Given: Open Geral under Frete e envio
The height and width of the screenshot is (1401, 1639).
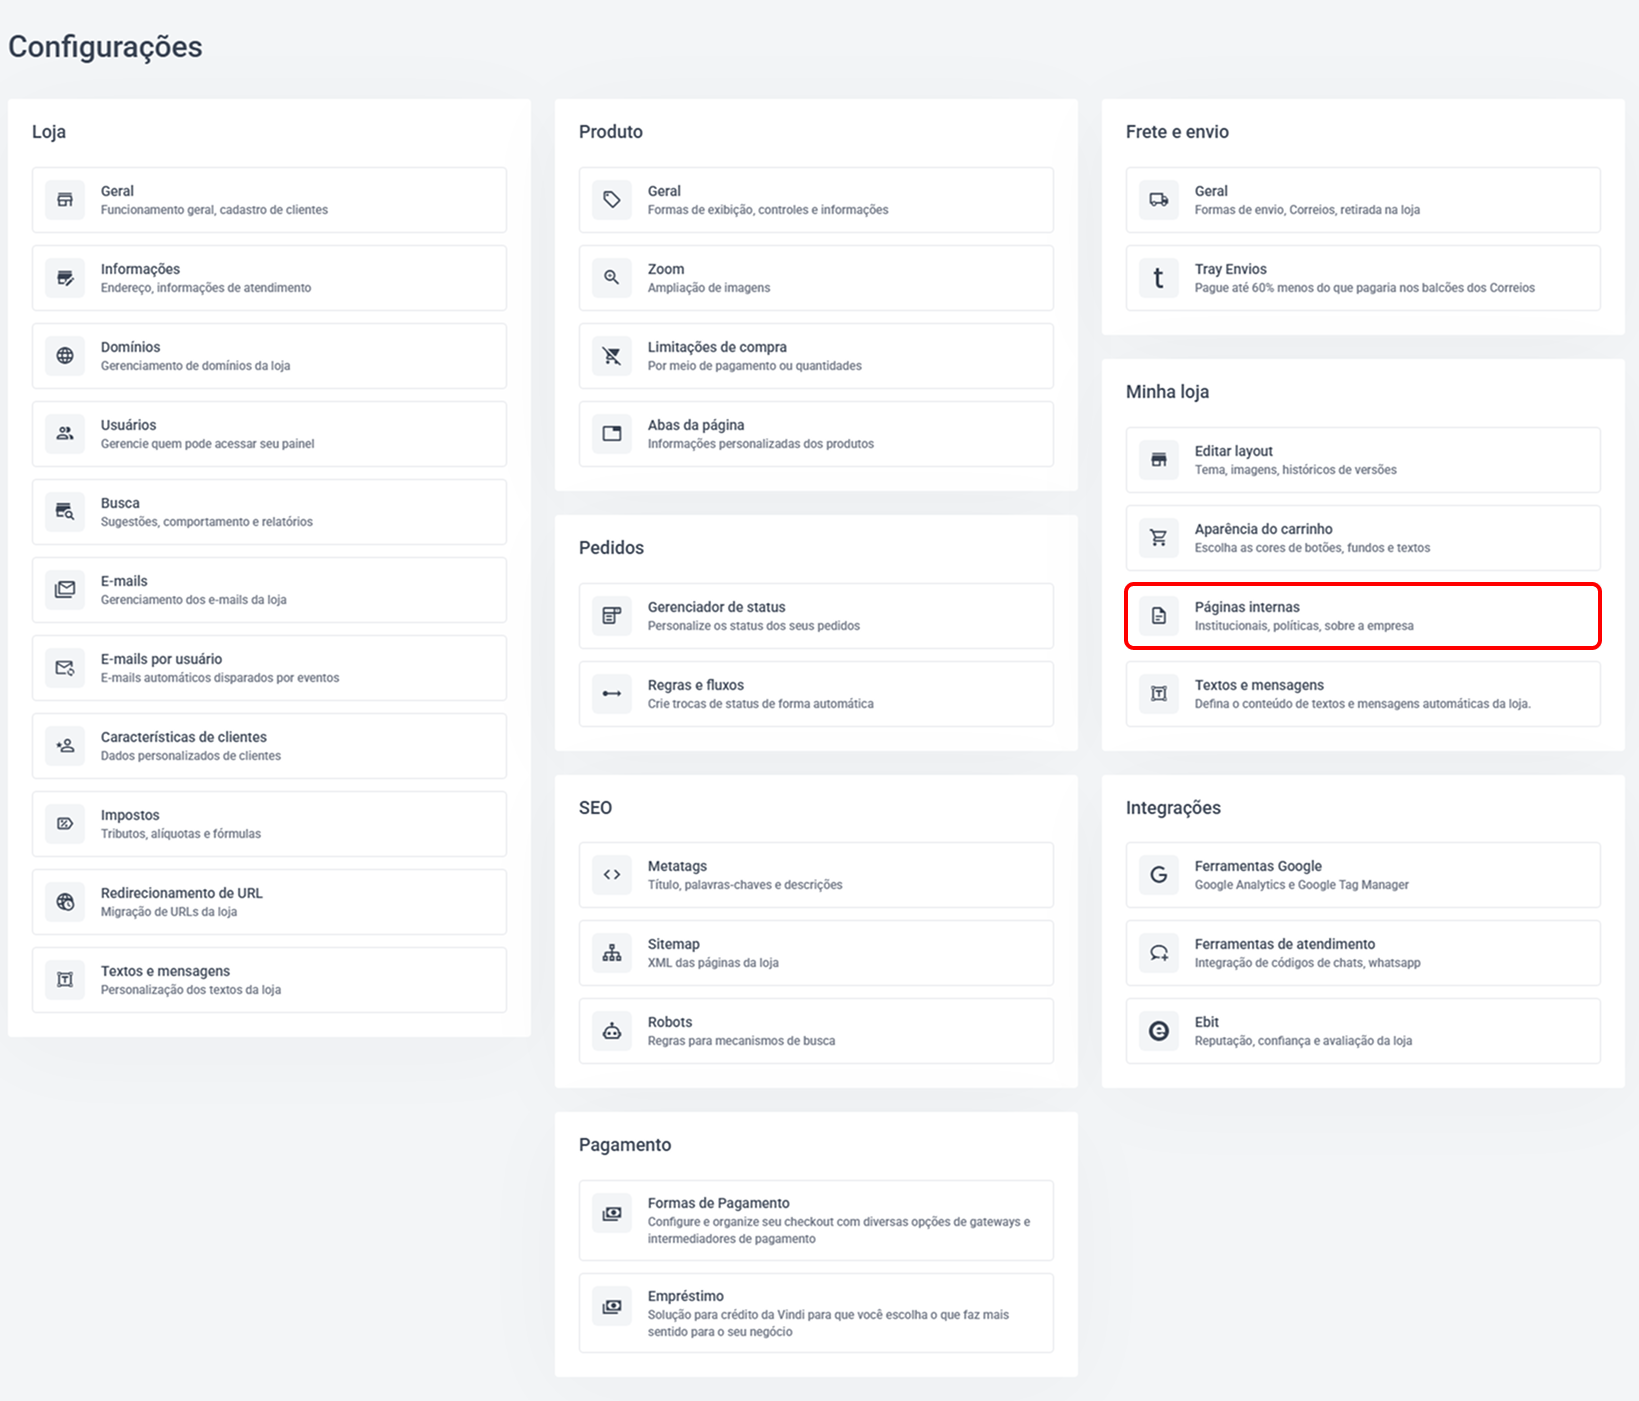Looking at the screenshot, I should tap(1211, 191).
